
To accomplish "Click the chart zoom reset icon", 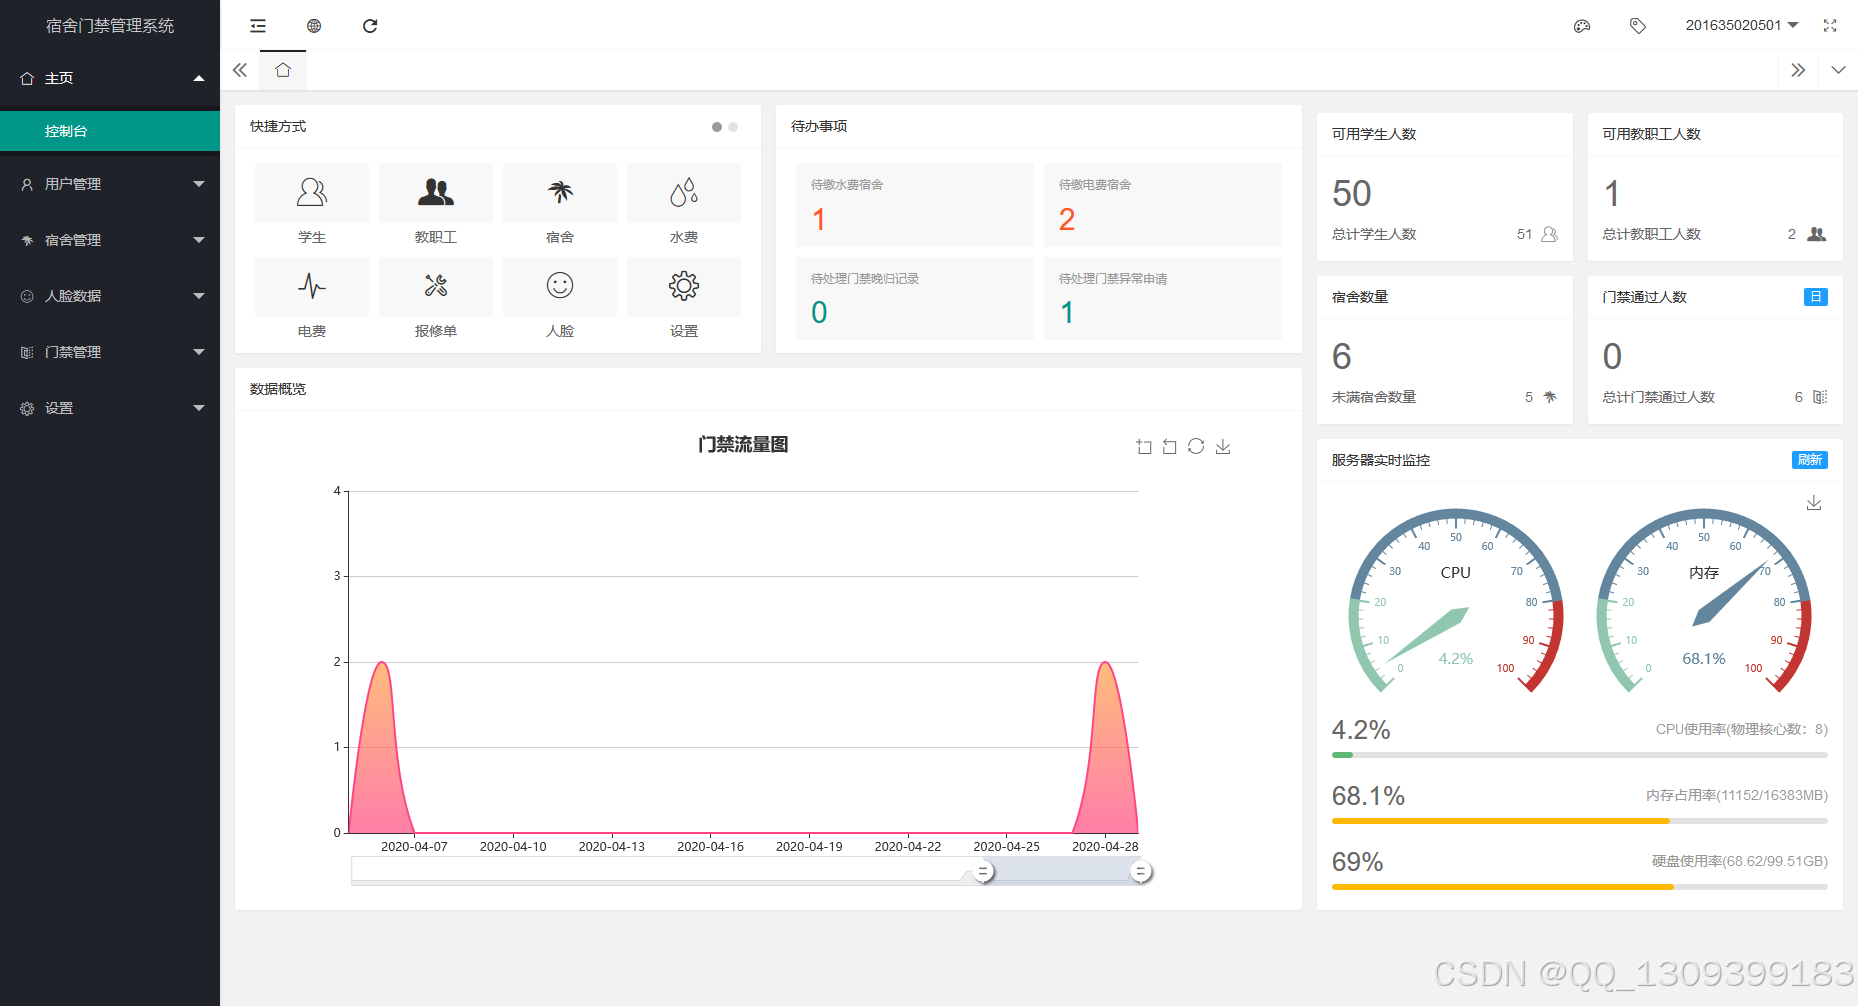I will pos(1170,447).
